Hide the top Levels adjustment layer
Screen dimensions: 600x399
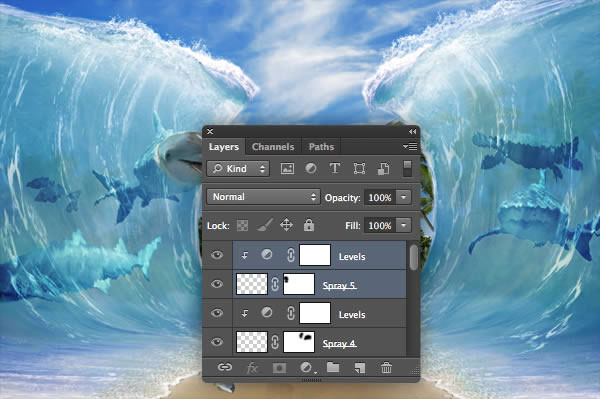(217, 255)
